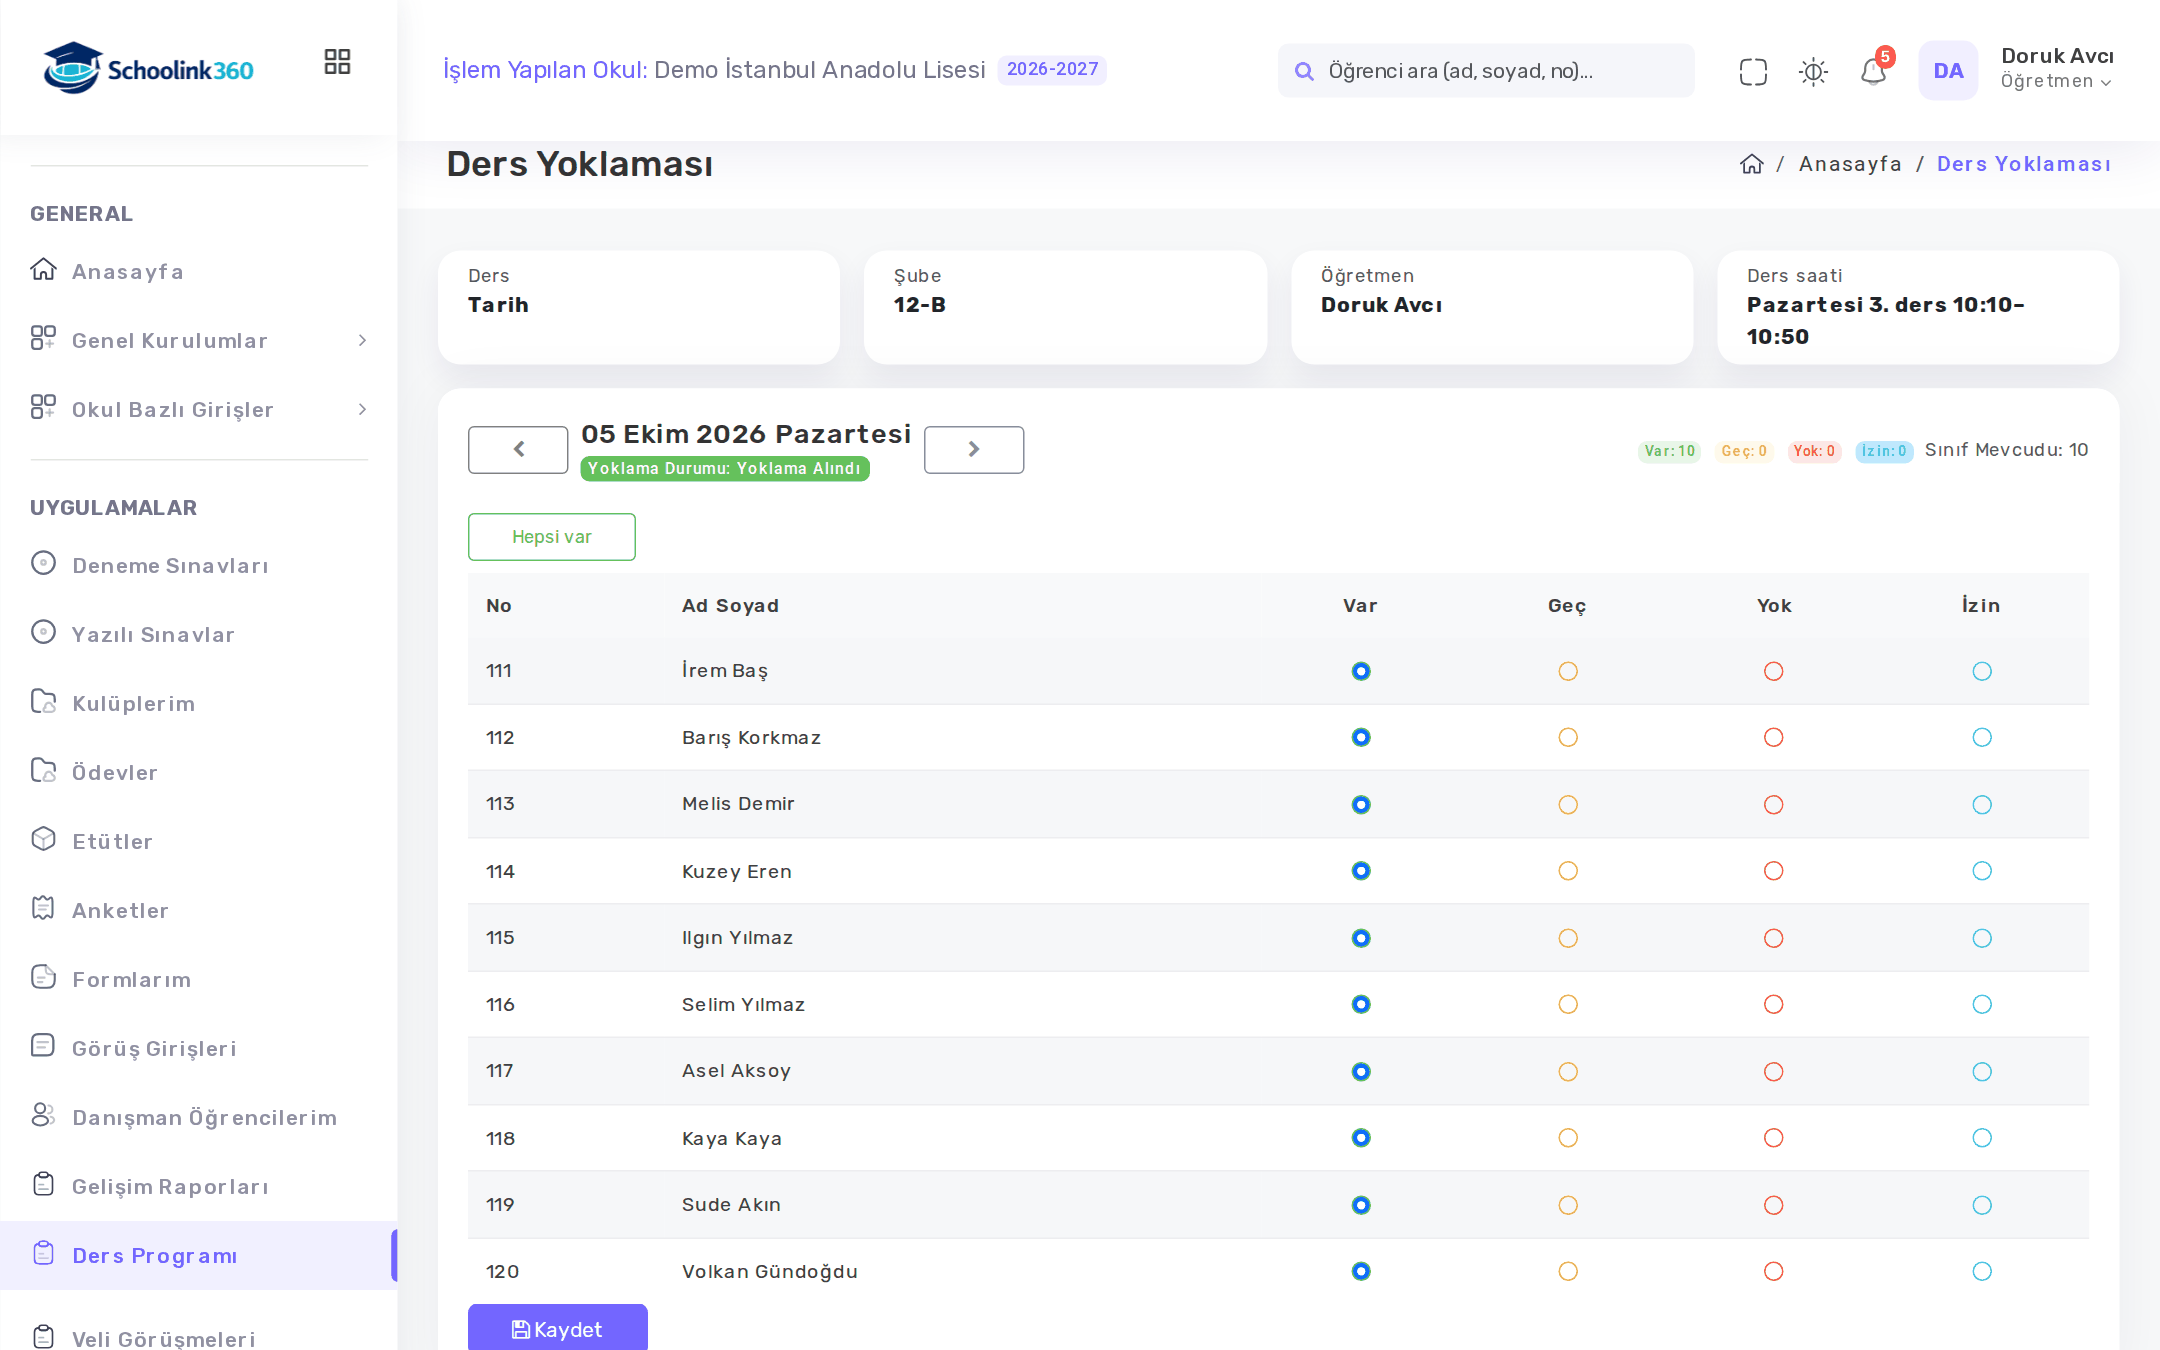Click the İzin: 0 counter badge

(x=1884, y=451)
